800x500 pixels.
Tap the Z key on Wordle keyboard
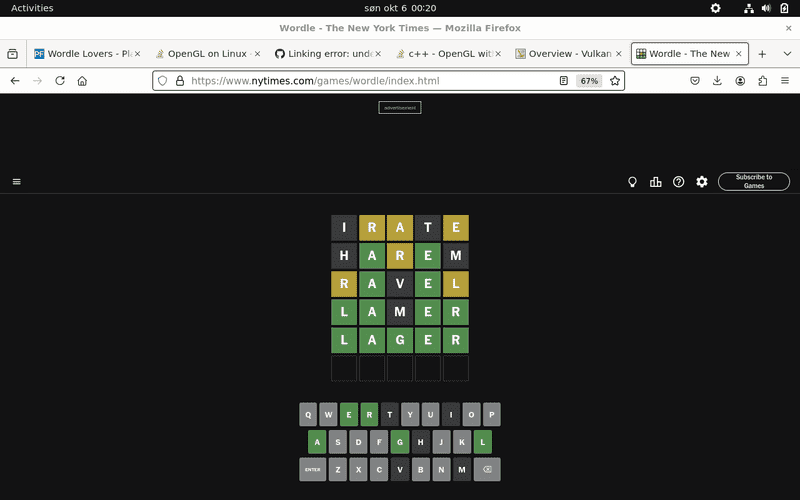click(338, 469)
